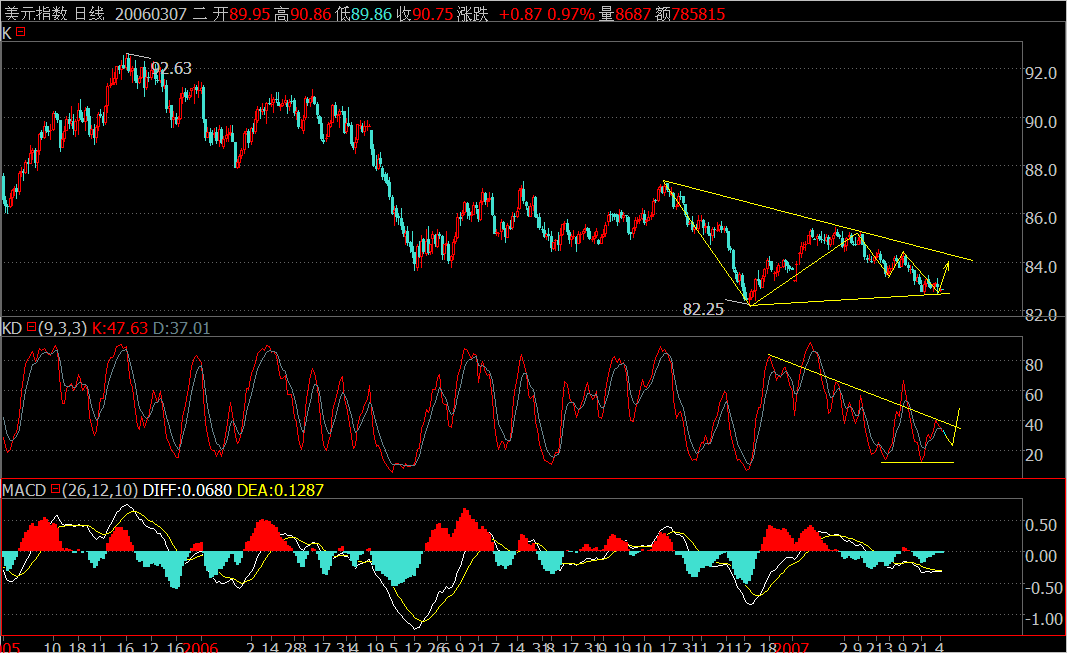Click the change value +0.87
Screen dimensions: 1067x653
(521, 14)
